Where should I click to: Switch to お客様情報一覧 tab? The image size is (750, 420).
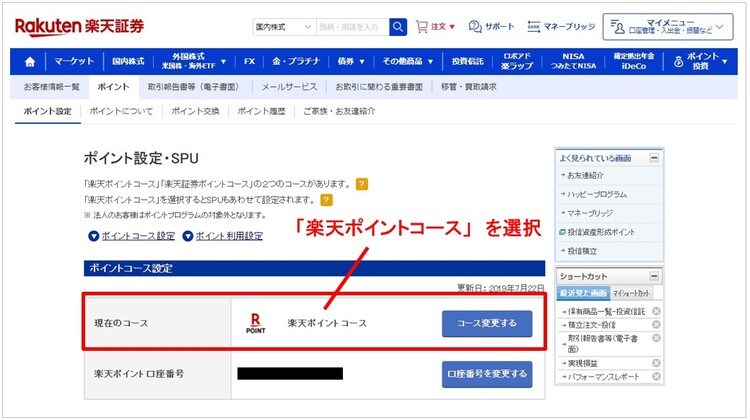click(52, 87)
